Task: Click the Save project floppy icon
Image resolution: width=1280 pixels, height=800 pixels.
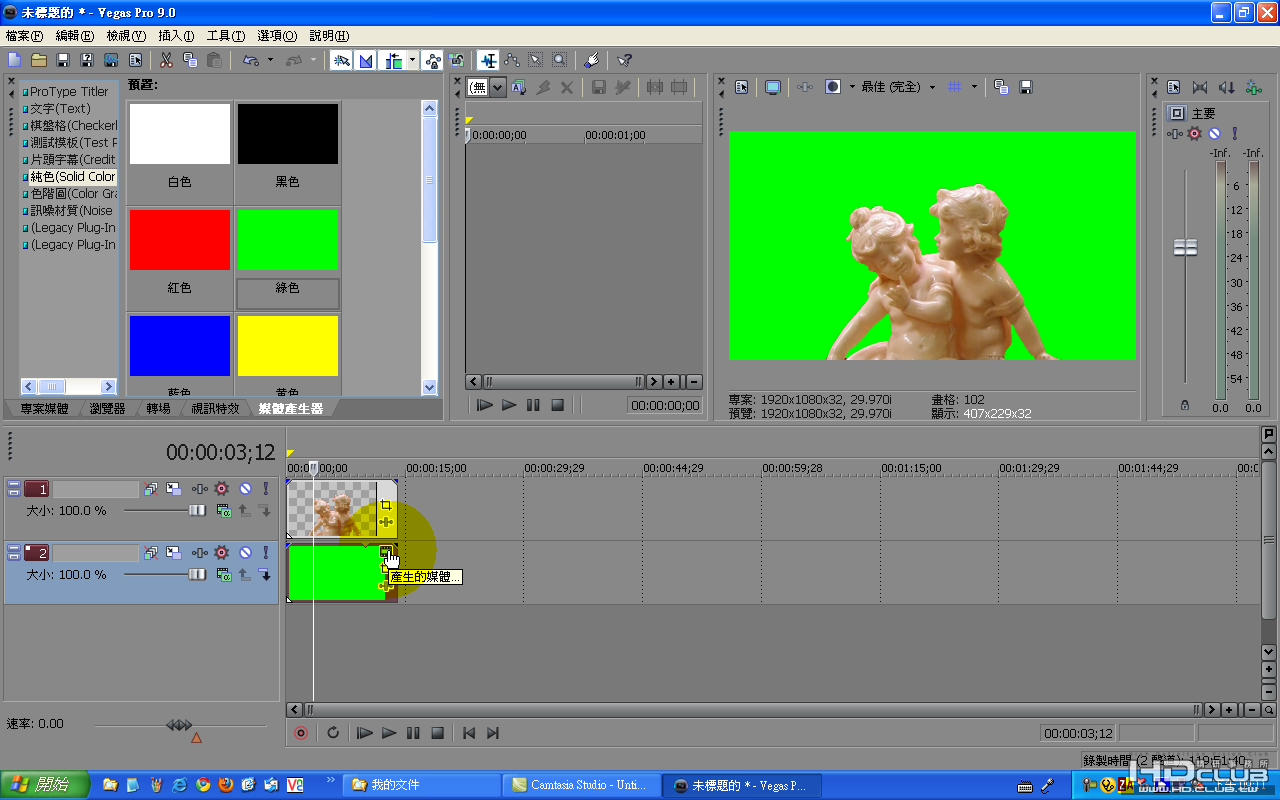Action: (63, 60)
